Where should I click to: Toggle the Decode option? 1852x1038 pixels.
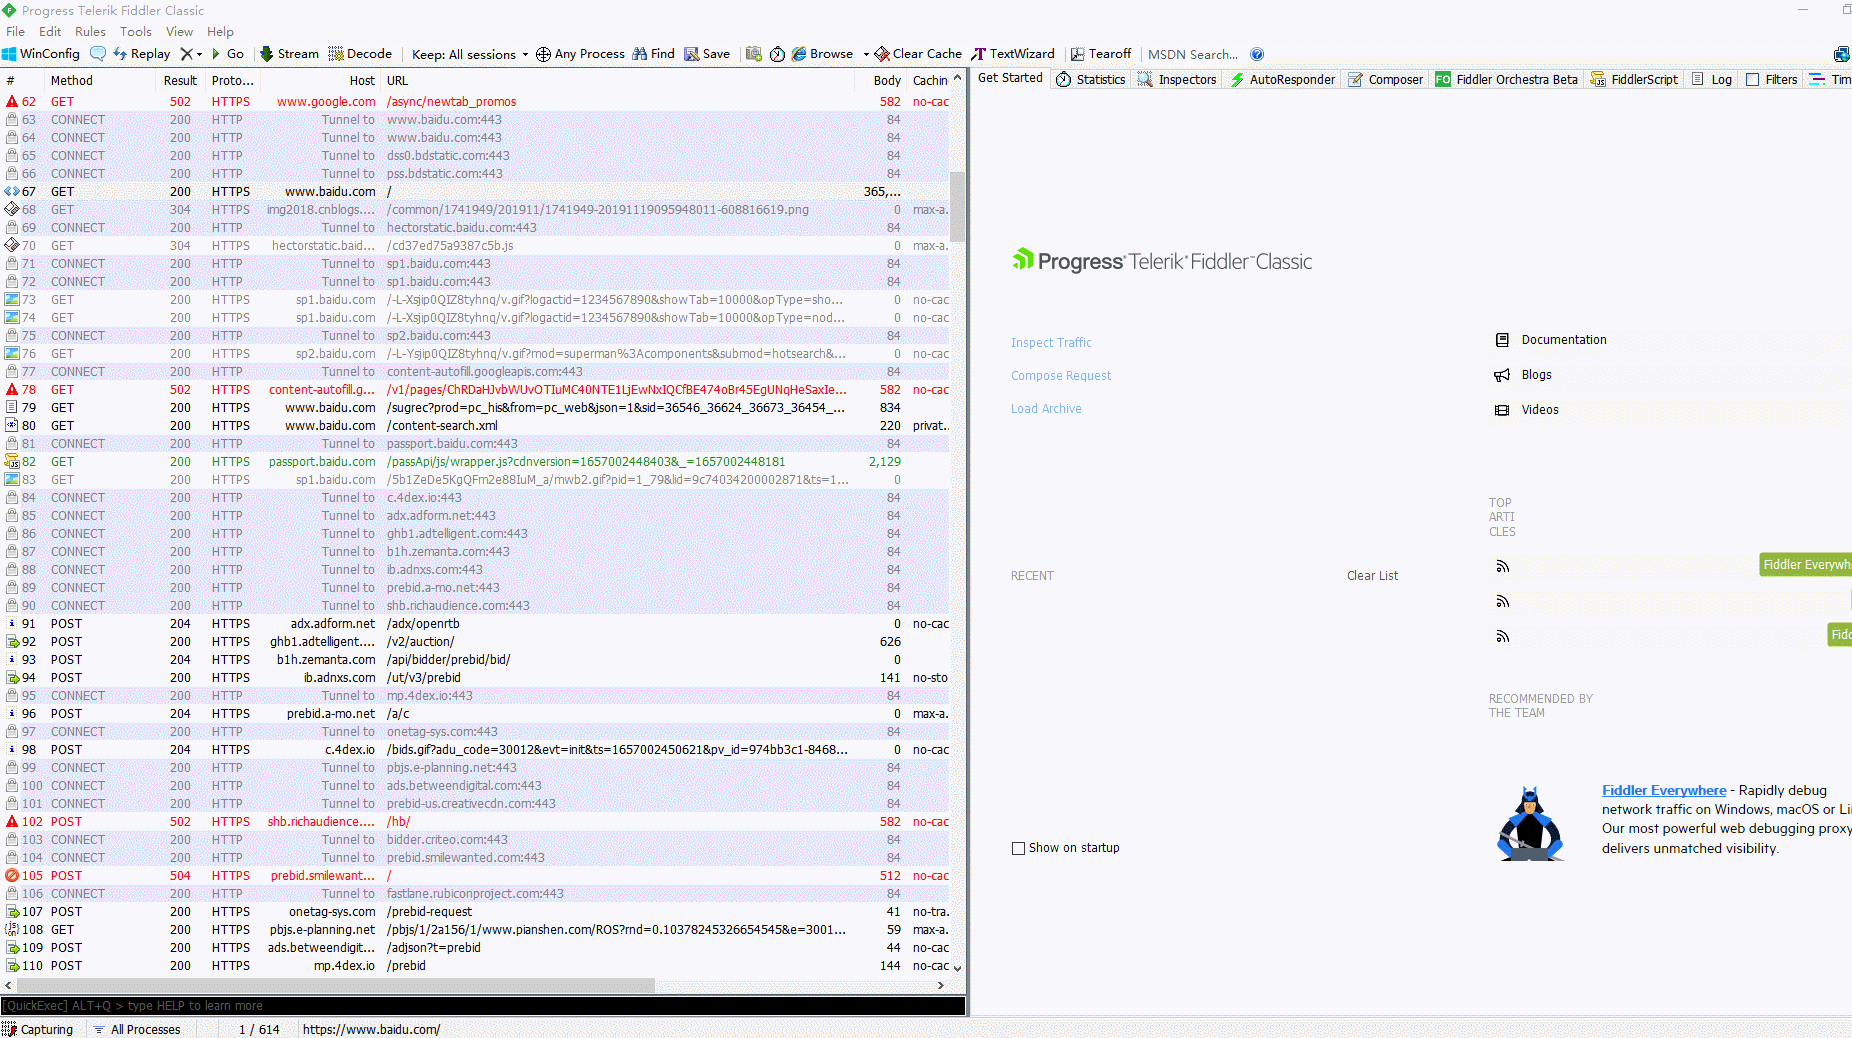click(x=360, y=54)
